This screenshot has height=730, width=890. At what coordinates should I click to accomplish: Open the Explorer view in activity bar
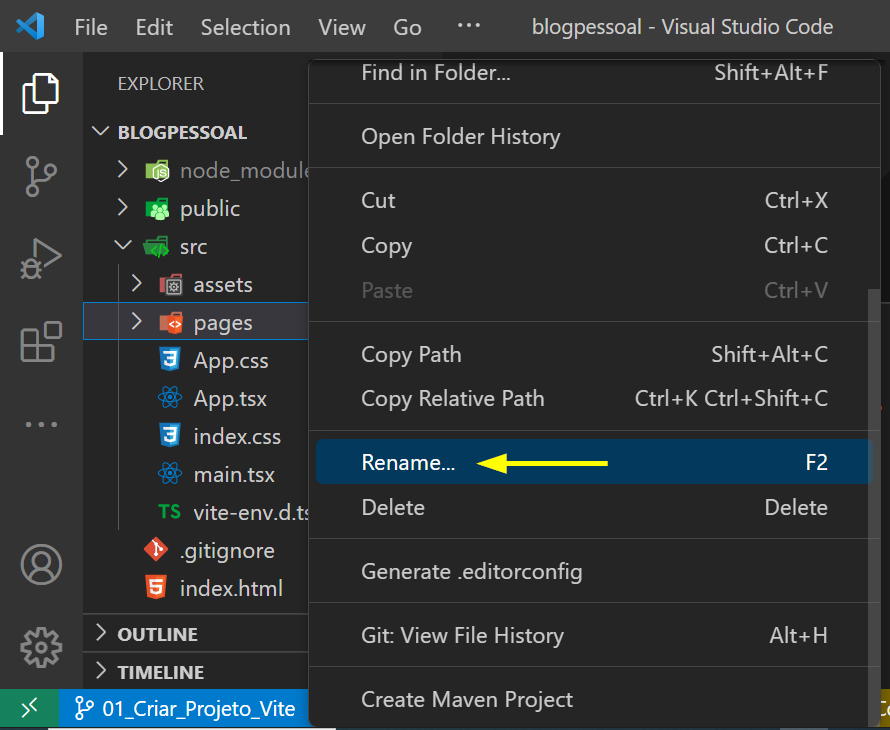pyautogui.click(x=41, y=94)
